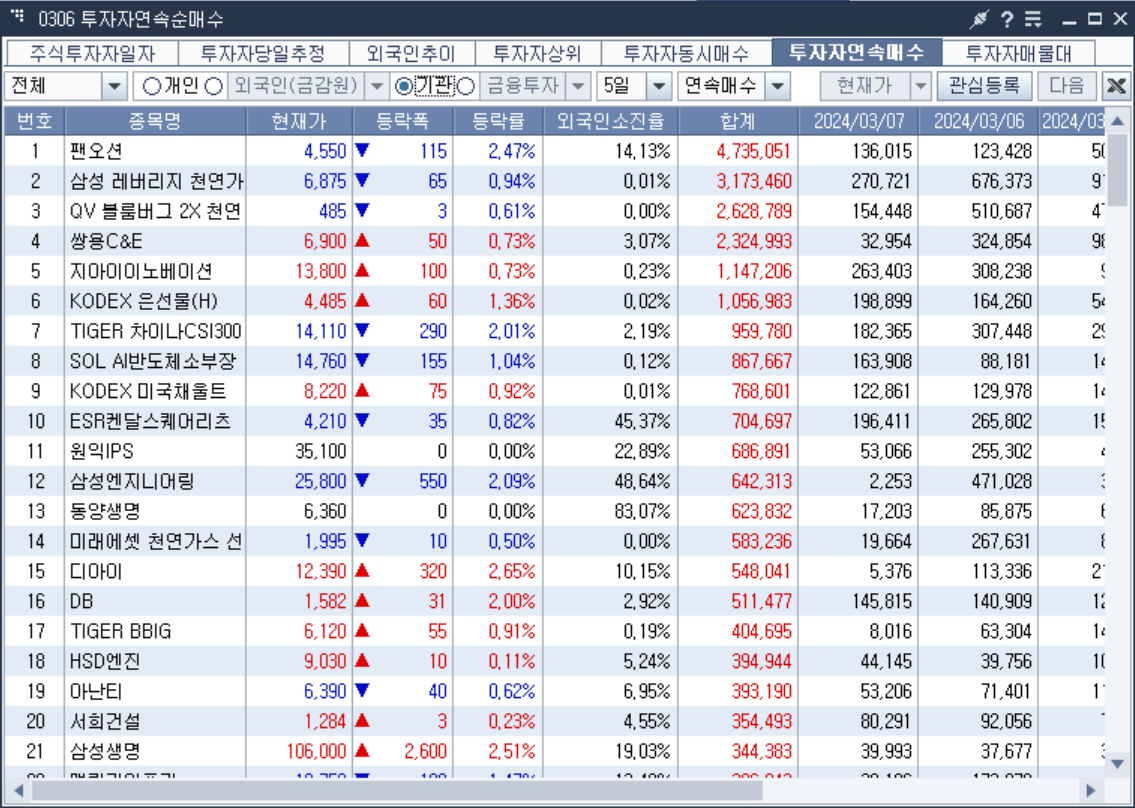The image size is (1135, 808).
Task: Export table with the Excel icon
Action: click(1115, 86)
